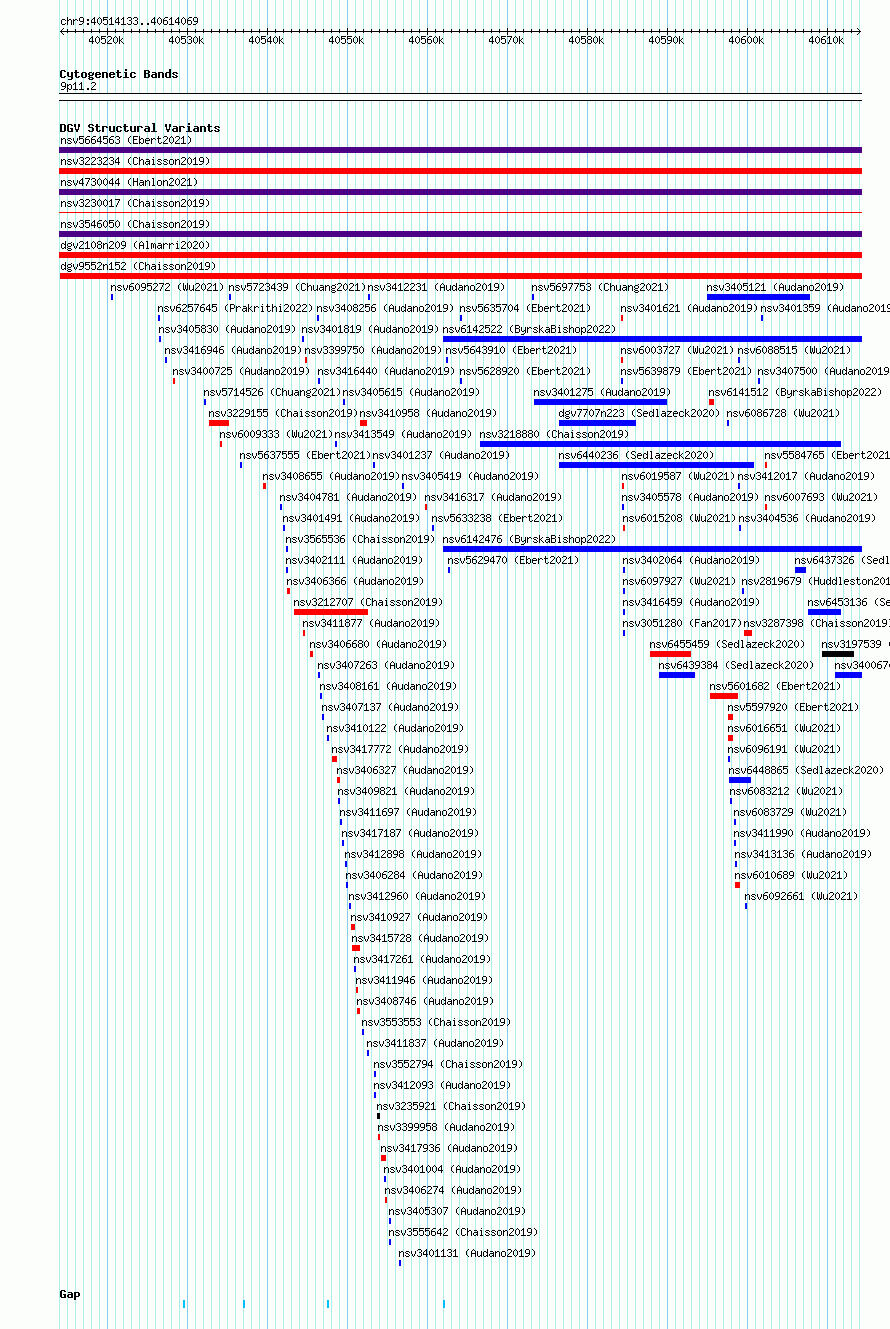Click the black bar of nsv3197539

pyautogui.click(x=838, y=654)
